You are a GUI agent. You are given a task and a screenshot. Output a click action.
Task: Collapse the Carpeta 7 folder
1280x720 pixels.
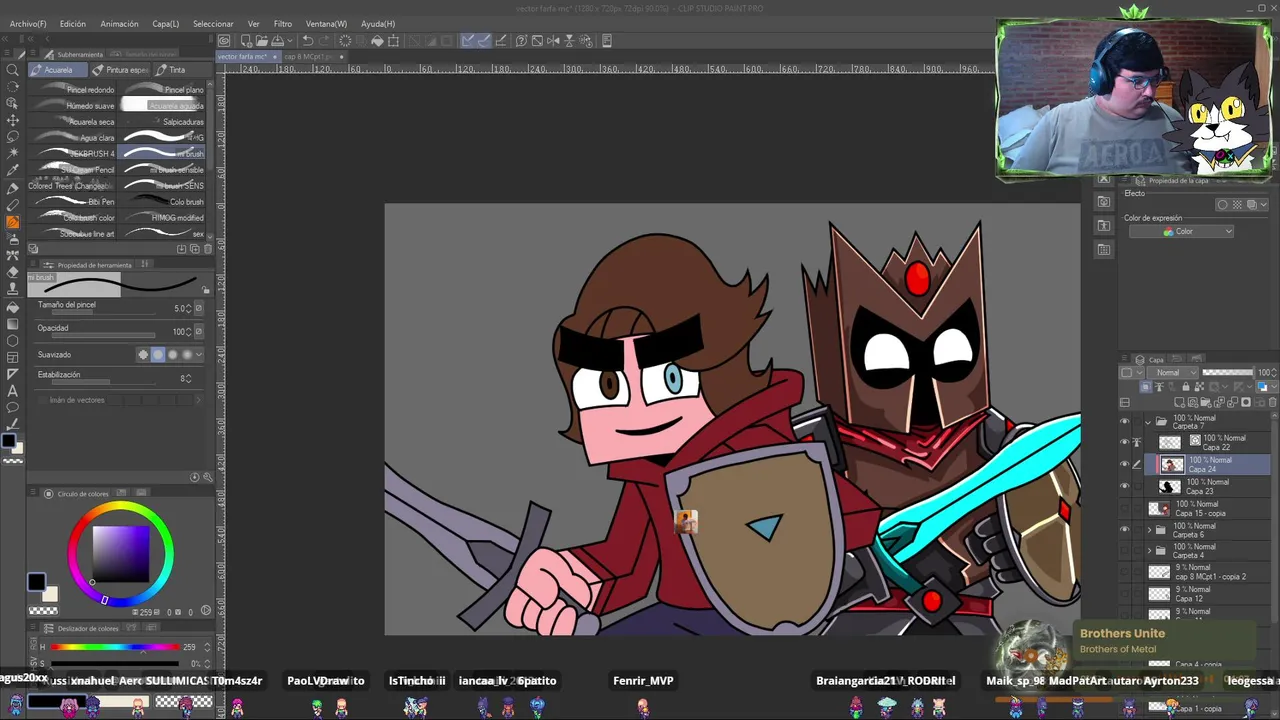1148,422
